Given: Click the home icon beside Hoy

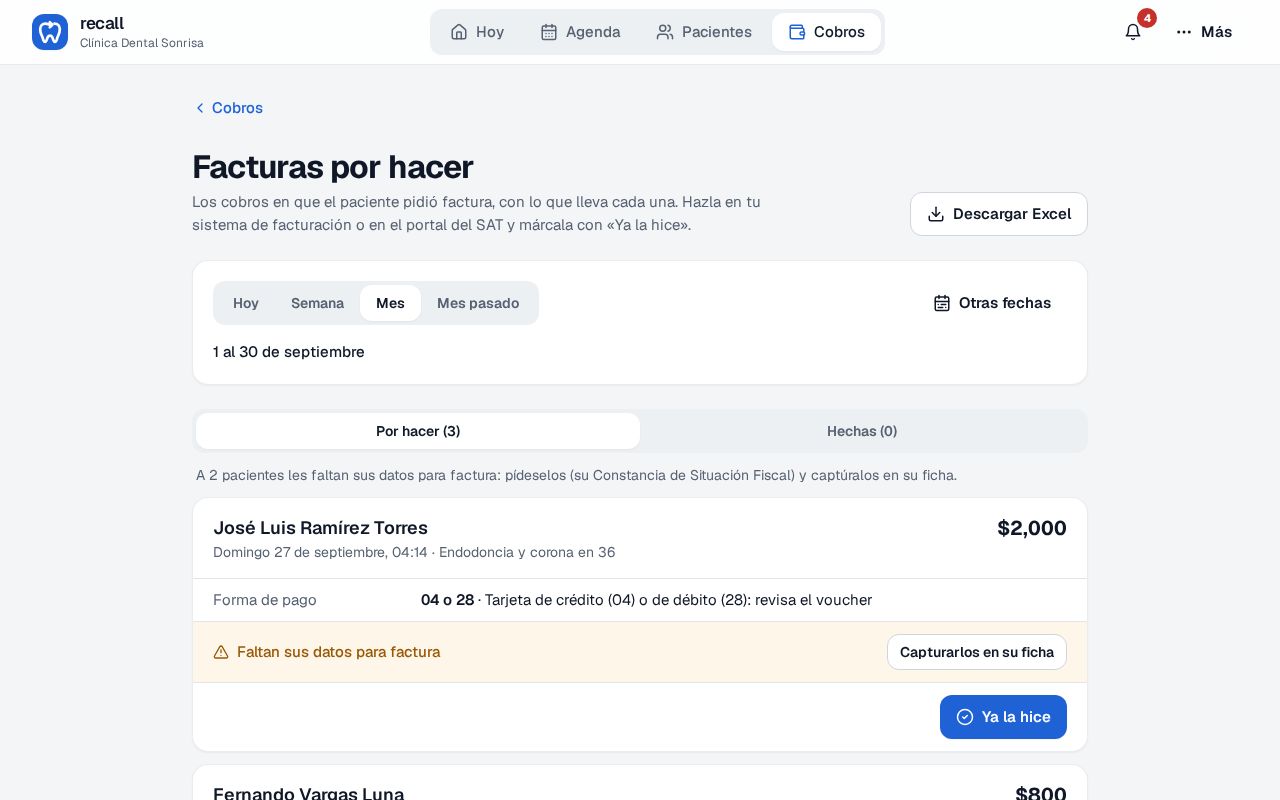Looking at the screenshot, I should [x=459, y=32].
